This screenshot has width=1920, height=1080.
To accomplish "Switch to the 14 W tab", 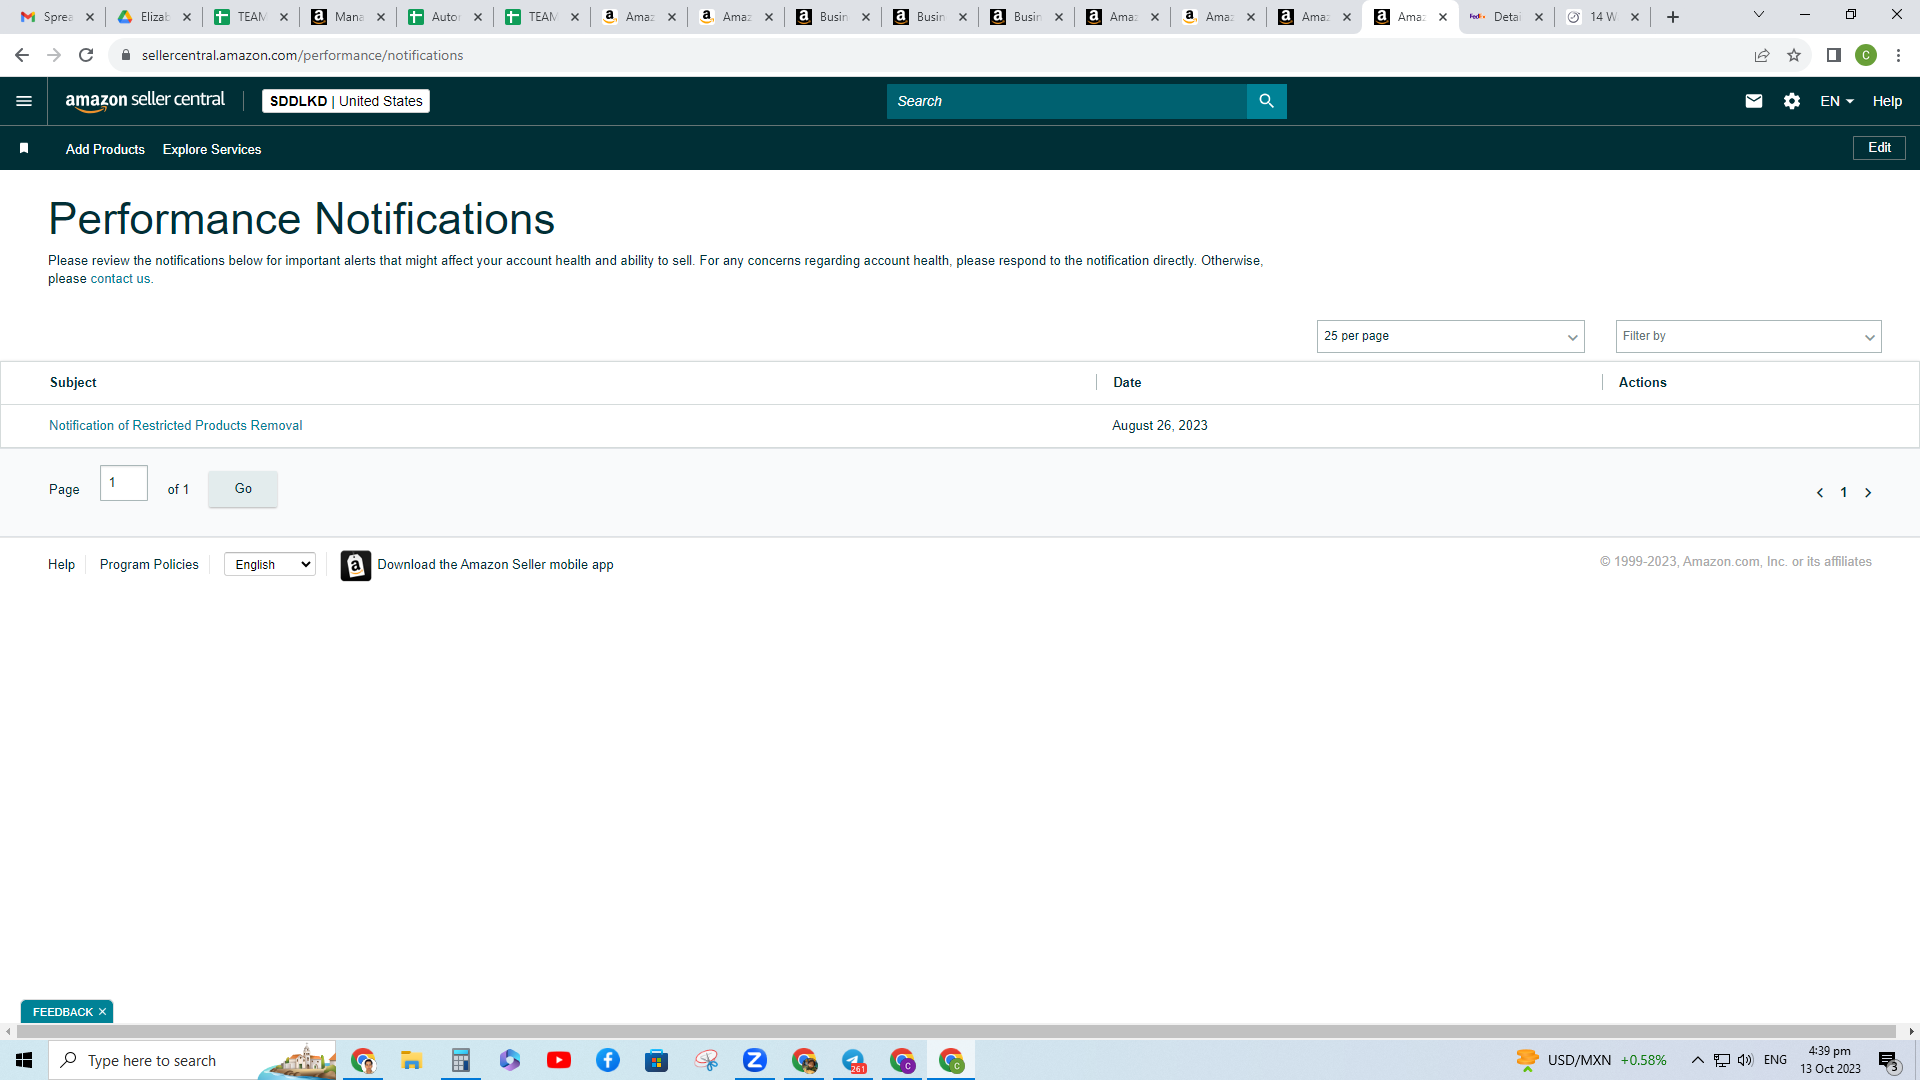I will 1603,17.
